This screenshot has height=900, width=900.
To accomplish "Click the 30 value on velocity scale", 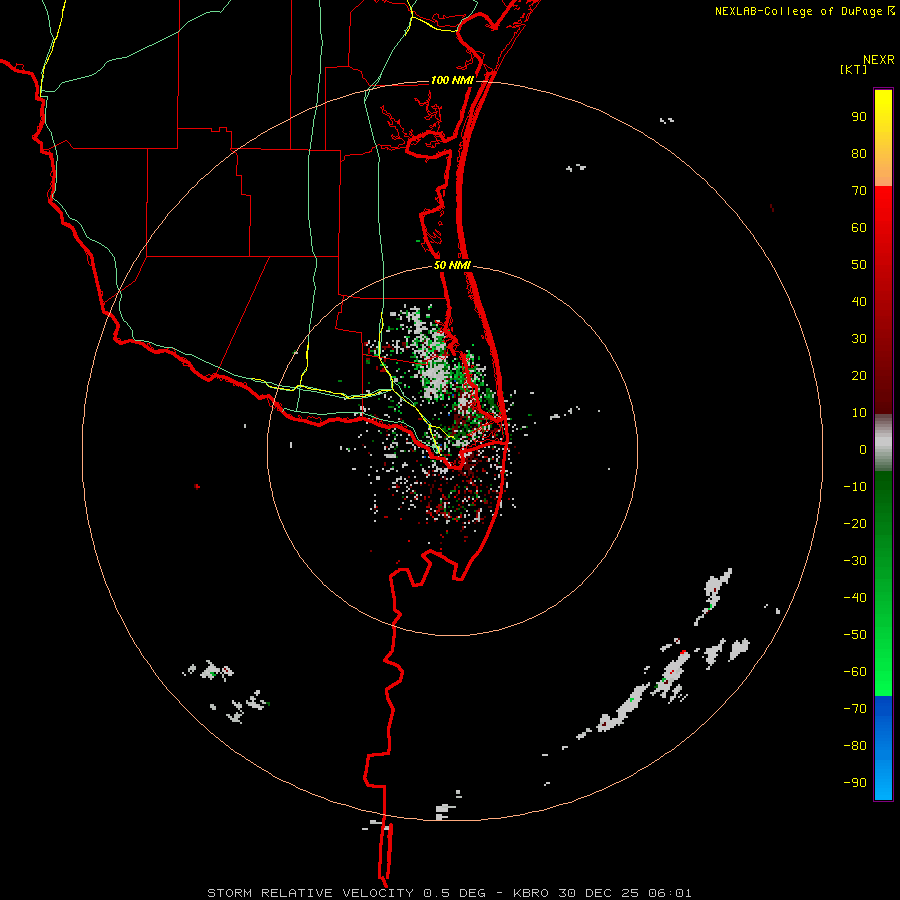I will pyautogui.click(x=859, y=339).
